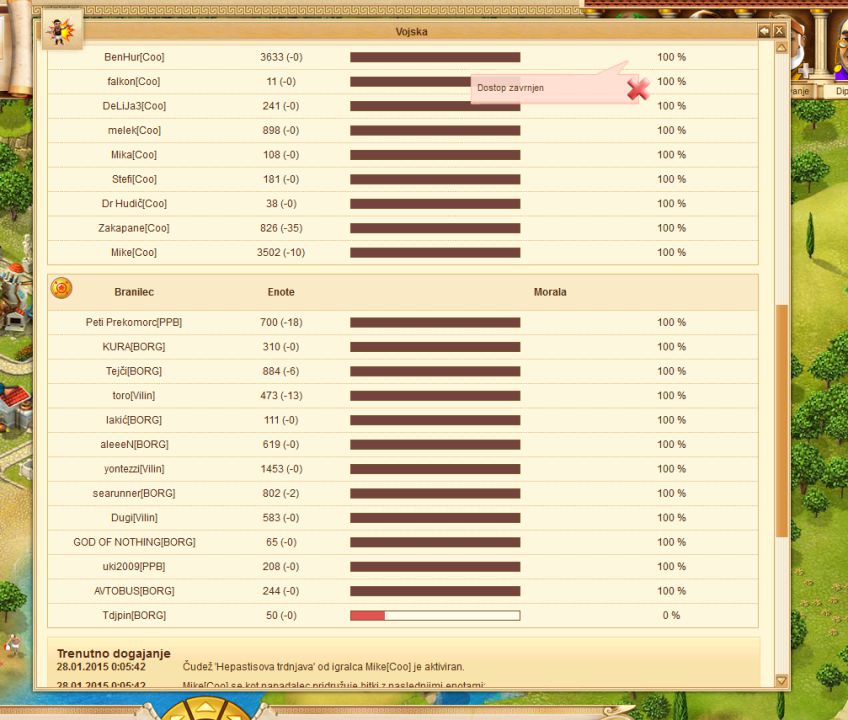This screenshot has height=720, width=848.
Task: Click the Trenutno dogajanje heading
Action: coord(114,653)
